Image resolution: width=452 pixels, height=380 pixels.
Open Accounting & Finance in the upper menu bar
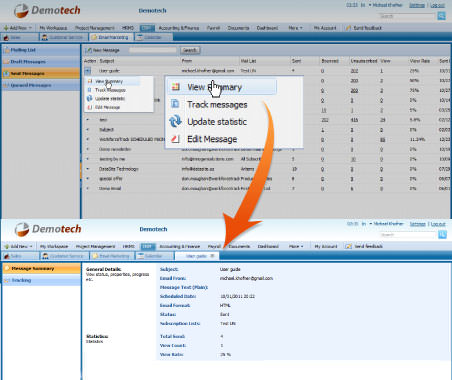click(179, 28)
